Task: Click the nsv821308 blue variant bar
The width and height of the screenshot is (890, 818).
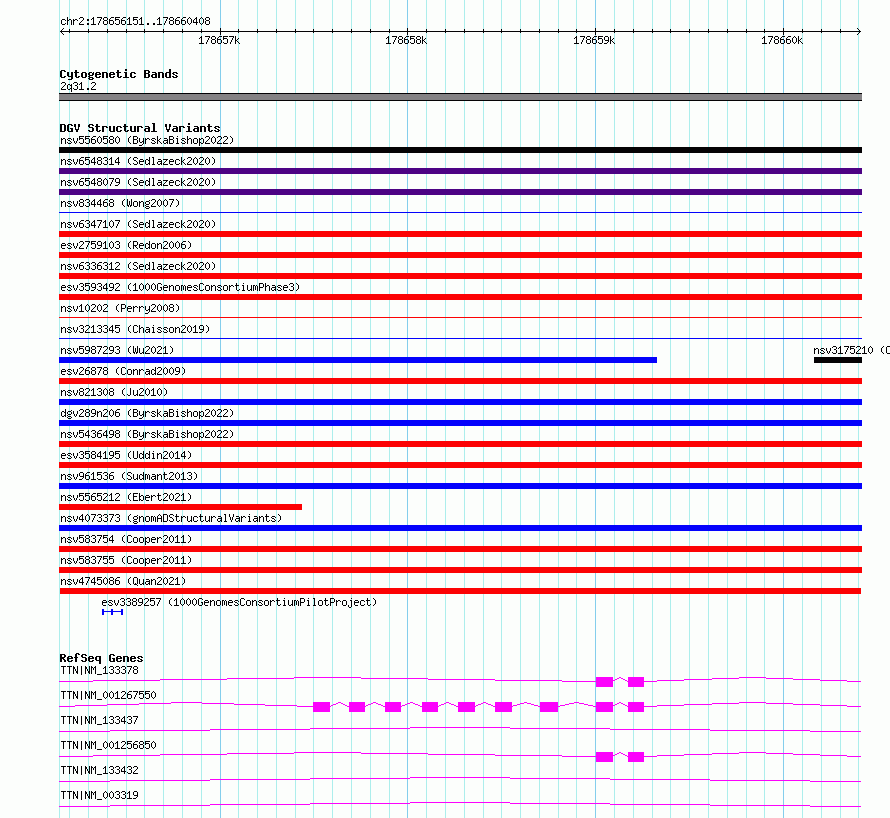Action: tap(460, 402)
